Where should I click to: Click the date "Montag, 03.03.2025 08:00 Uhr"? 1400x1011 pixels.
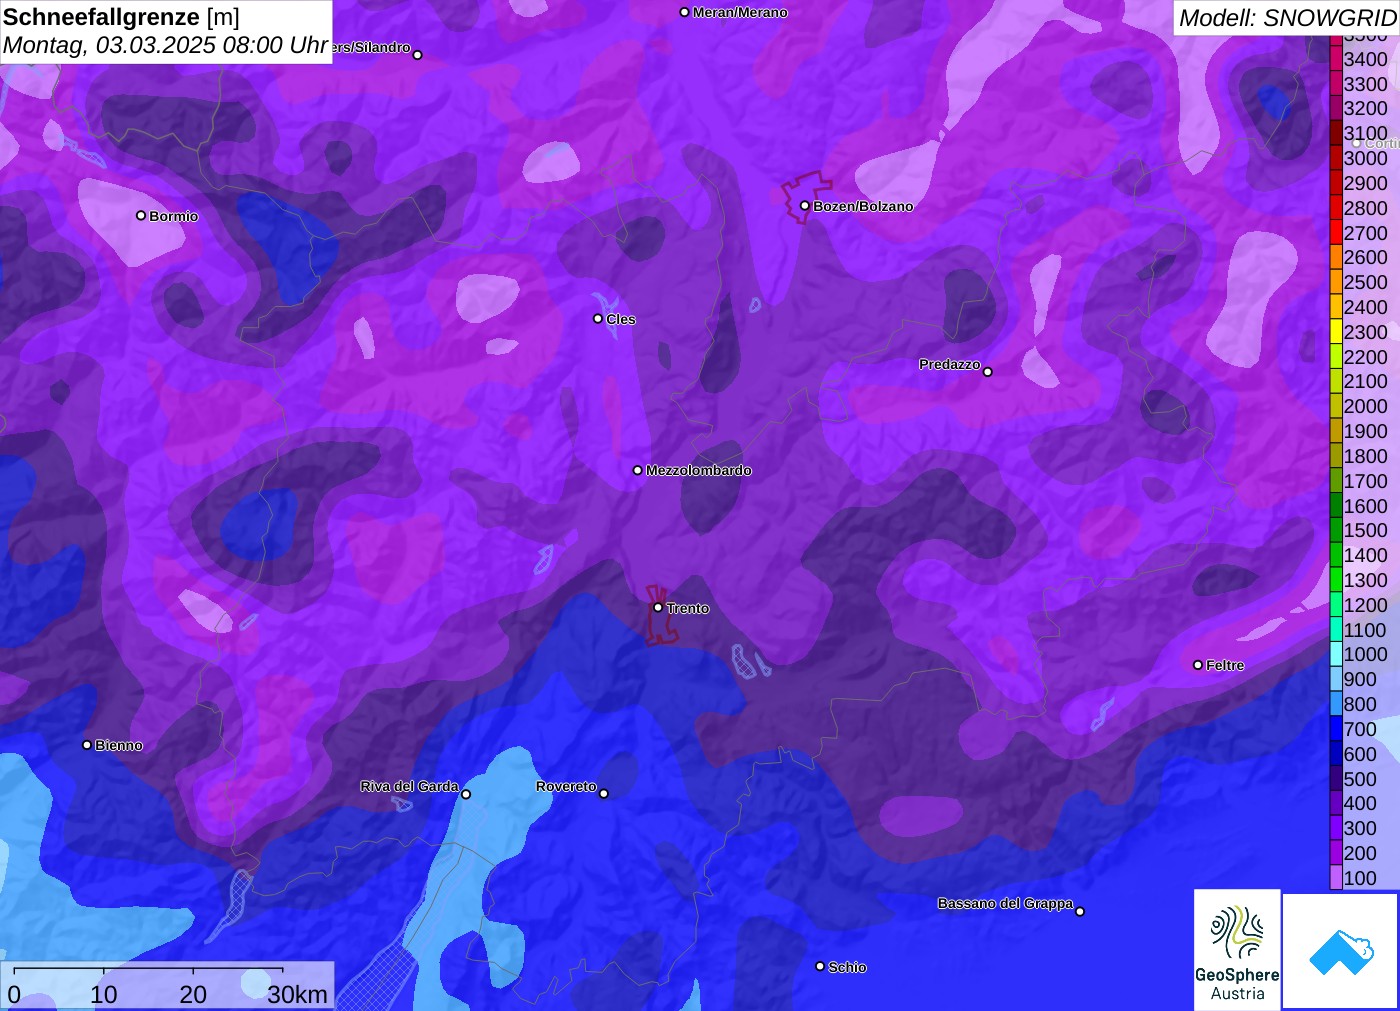coord(166,45)
